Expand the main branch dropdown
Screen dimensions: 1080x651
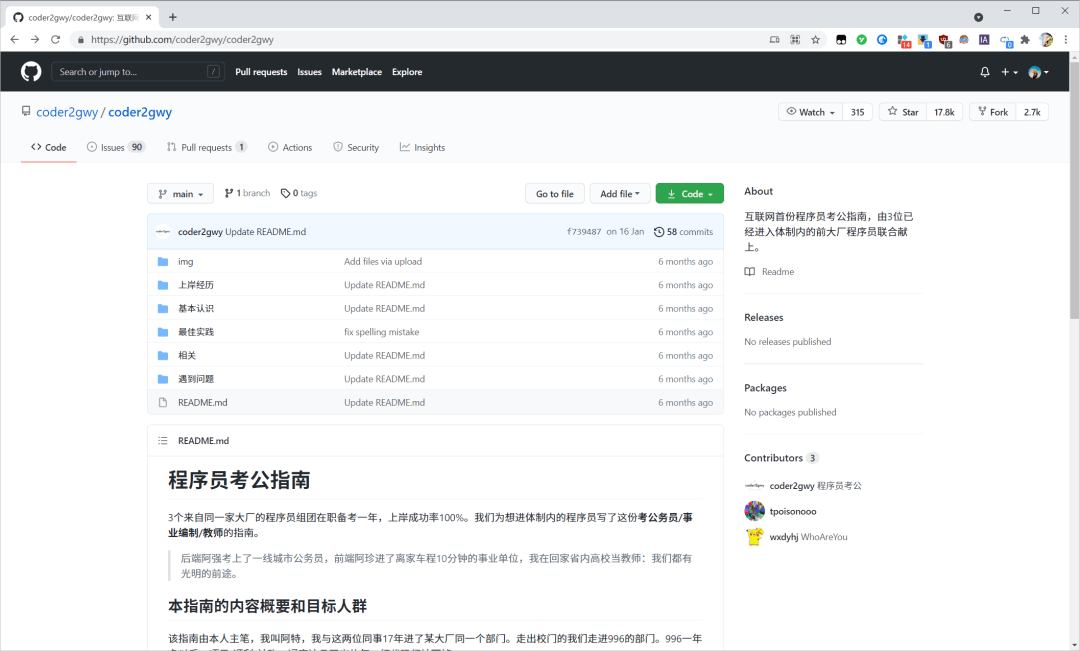point(180,194)
